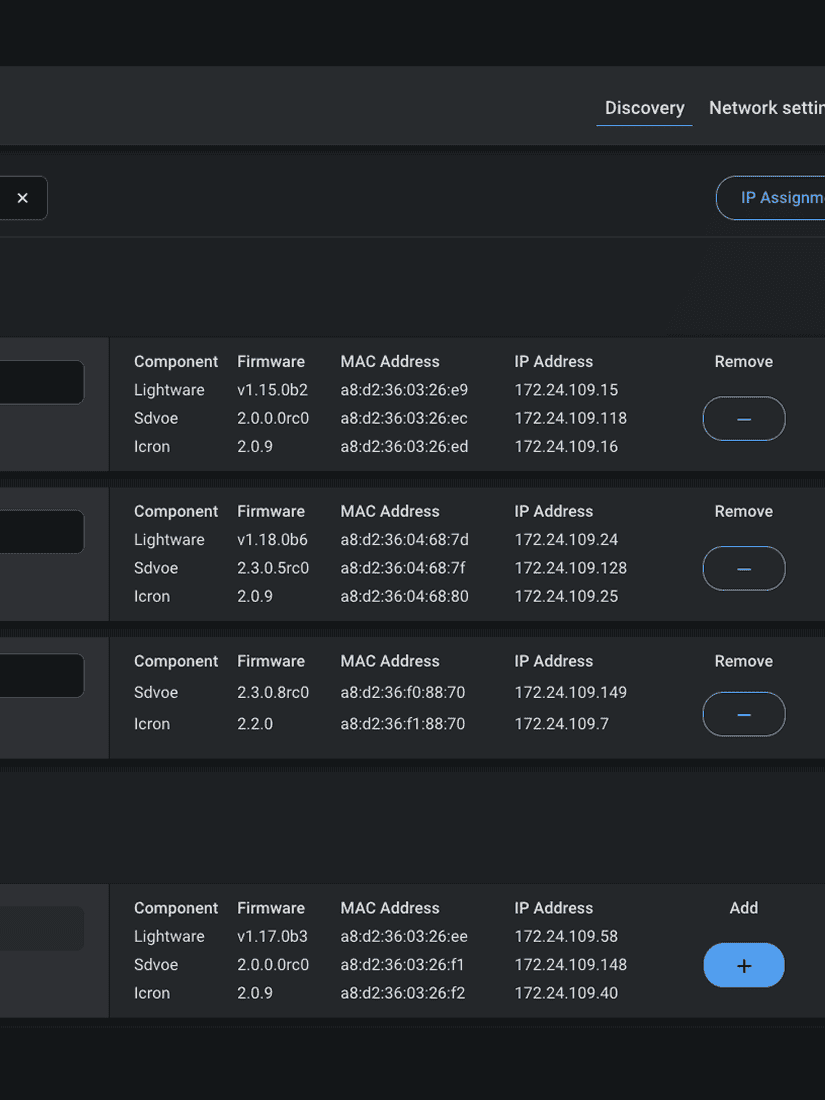This screenshot has height=1100, width=825.
Task: Open the Network settings tab
Action: point(766,108)
